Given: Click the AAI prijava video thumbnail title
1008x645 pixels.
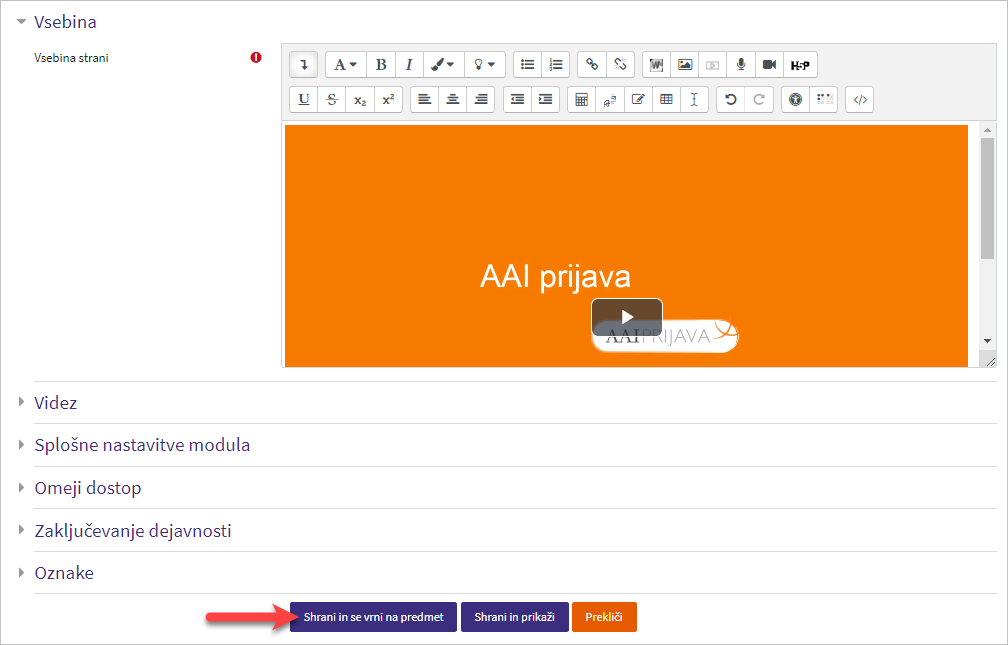Looking at the screenshot, I should tap(555, 277).
